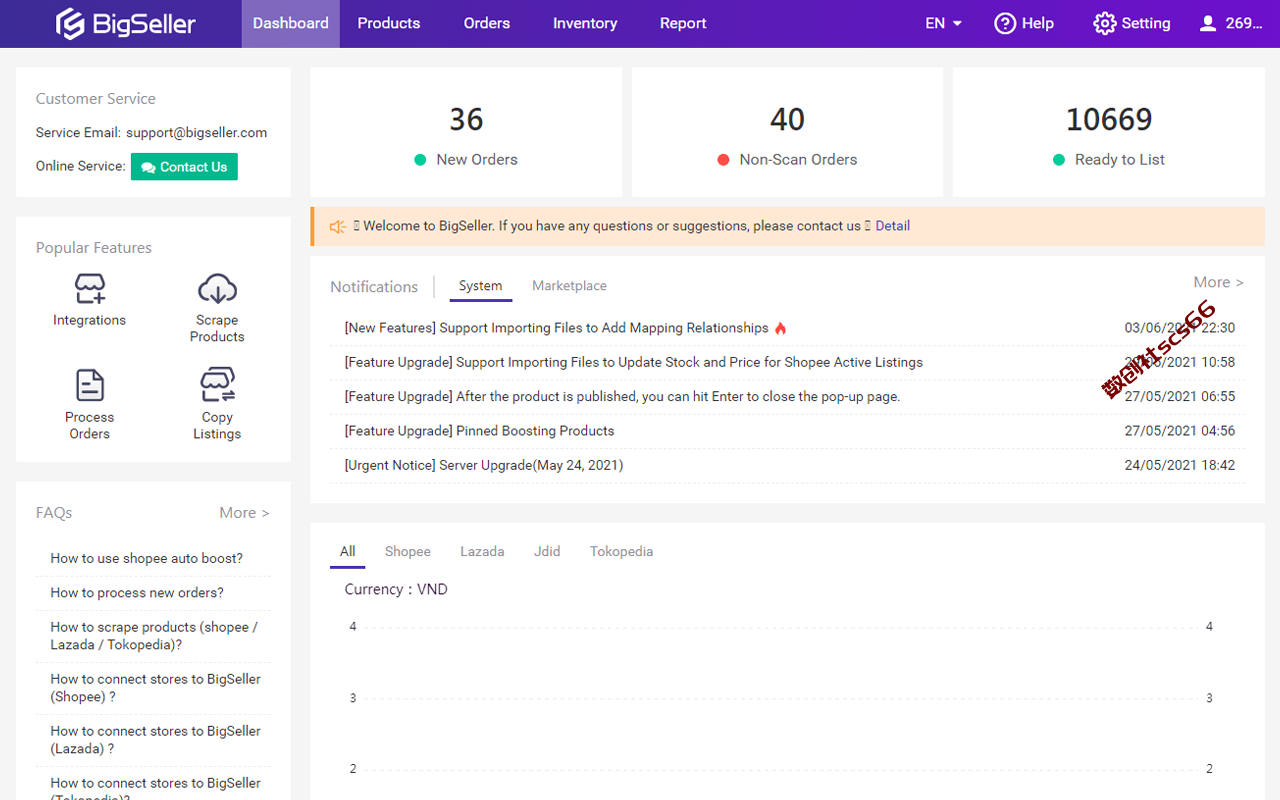This screenshot has width=1280, height=800.
Task: Open the Products menu
Action: click(389, 23)
